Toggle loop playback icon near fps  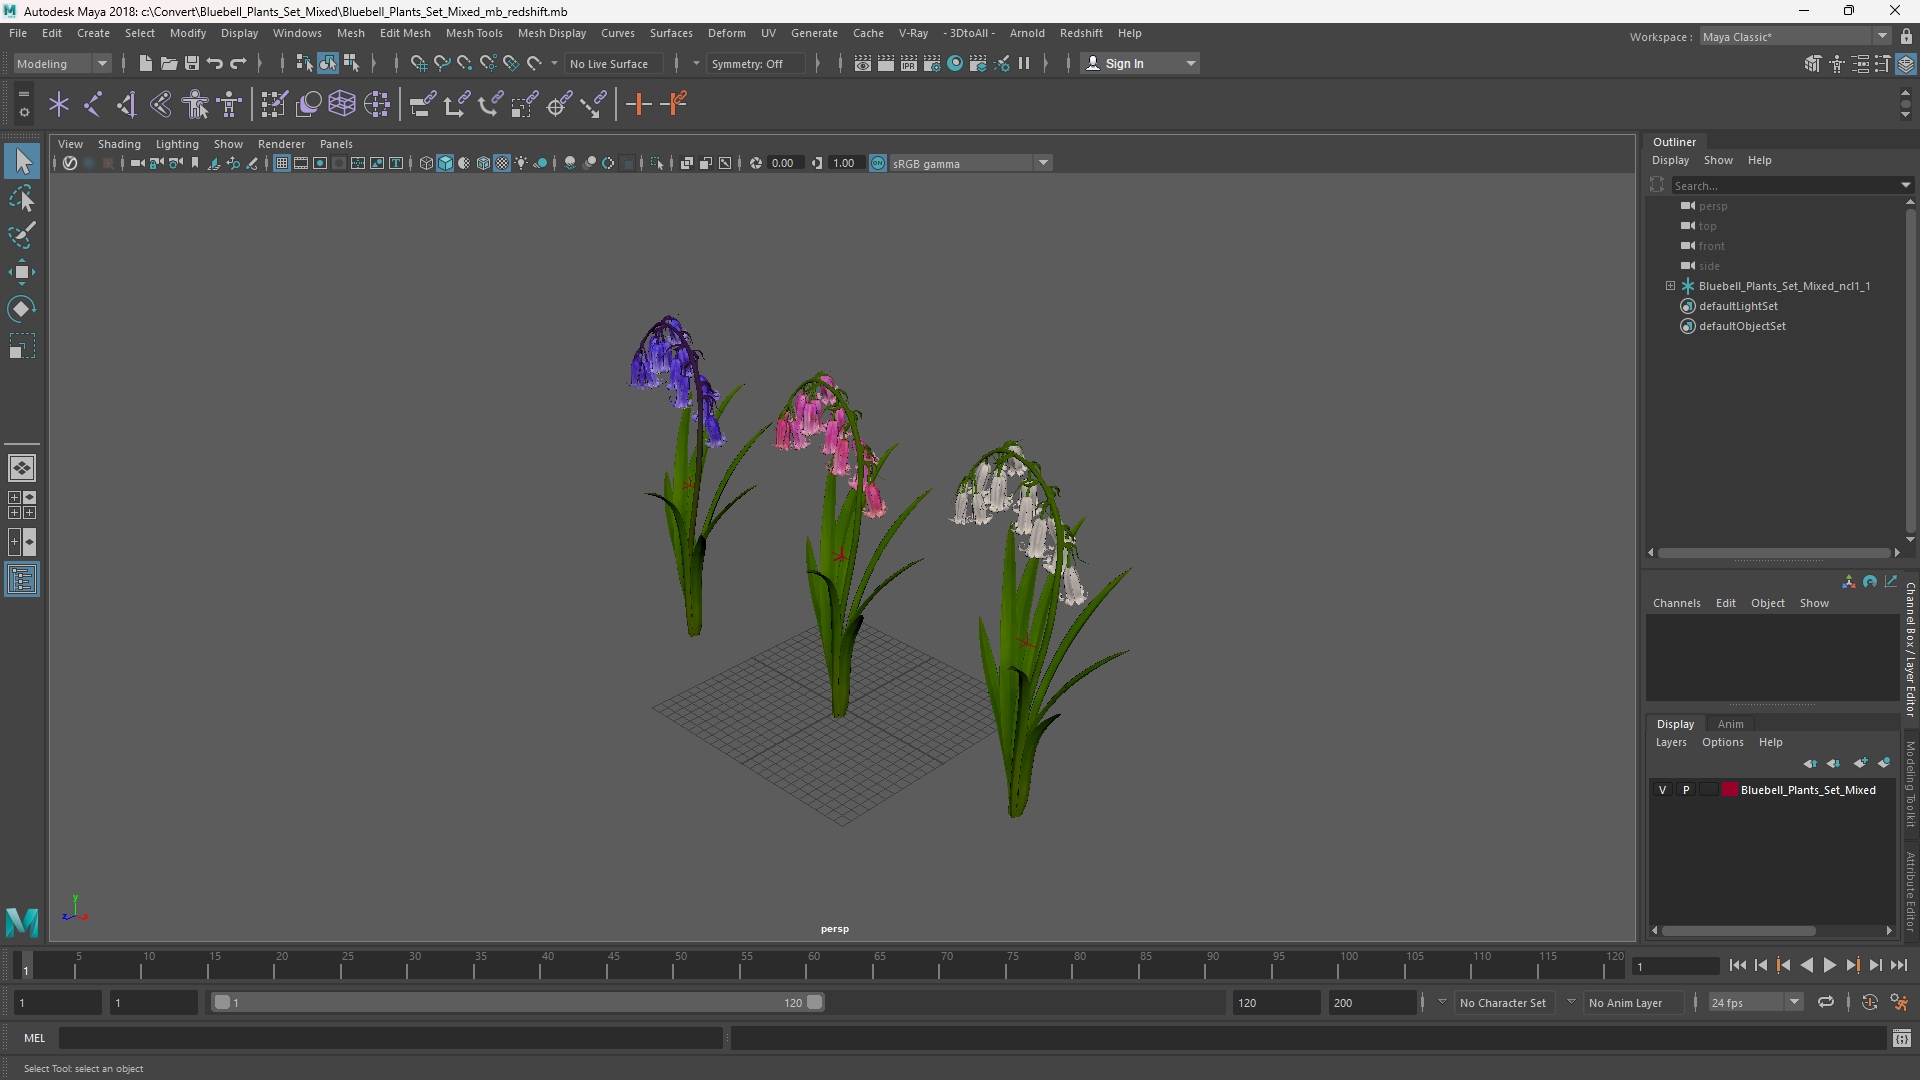(x=1826, y=1002)
